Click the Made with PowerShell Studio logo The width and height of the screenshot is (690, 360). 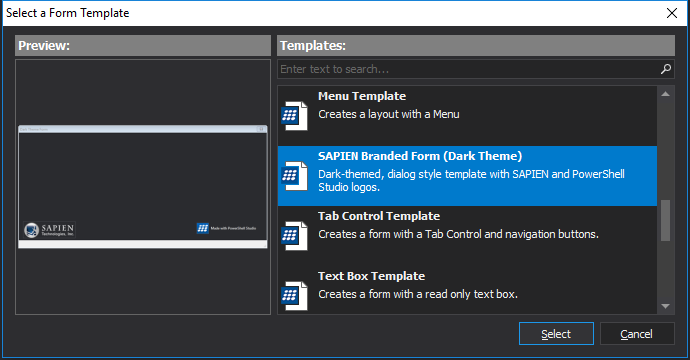226,228
